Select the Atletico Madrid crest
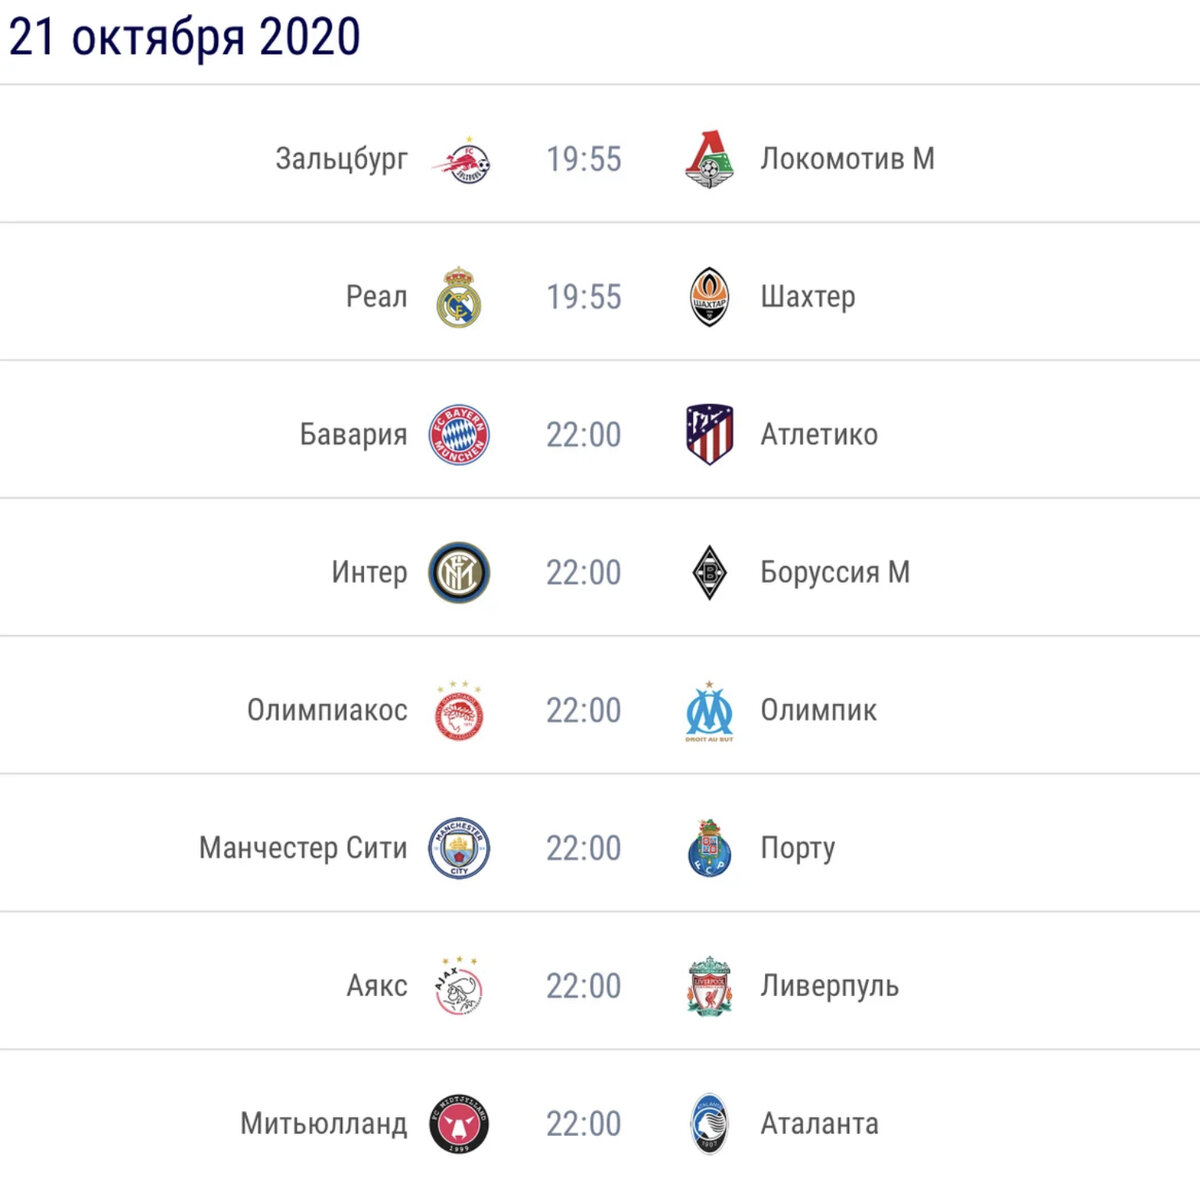Screen dimensions: 1200x1186 tap(709, 435)
